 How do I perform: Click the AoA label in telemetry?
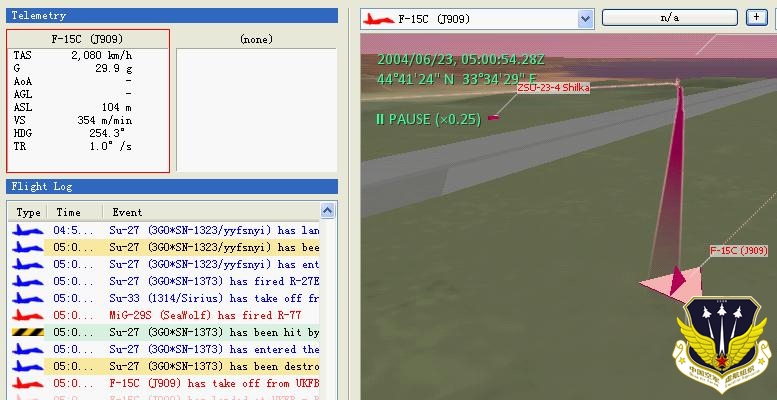click(x=22, y=81)
